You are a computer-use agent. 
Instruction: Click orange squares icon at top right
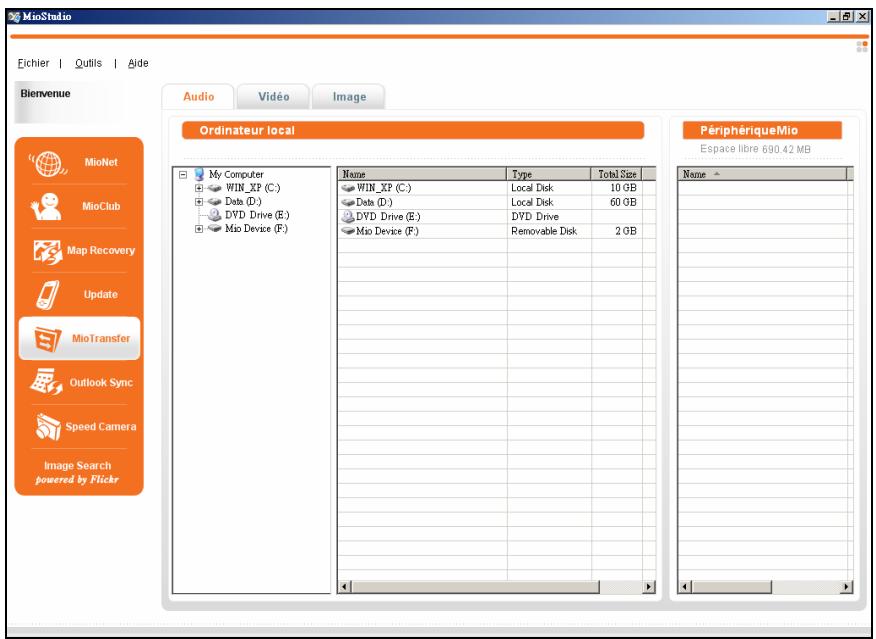[862, 46]
